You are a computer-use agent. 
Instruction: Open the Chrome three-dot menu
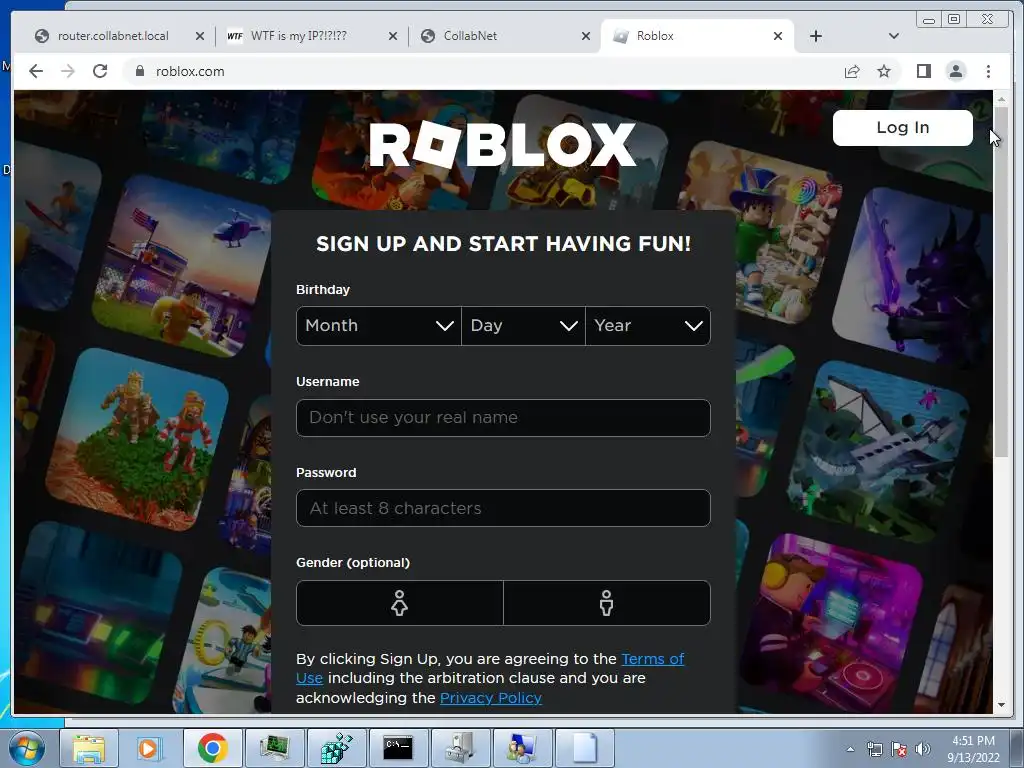click(988, 71)
